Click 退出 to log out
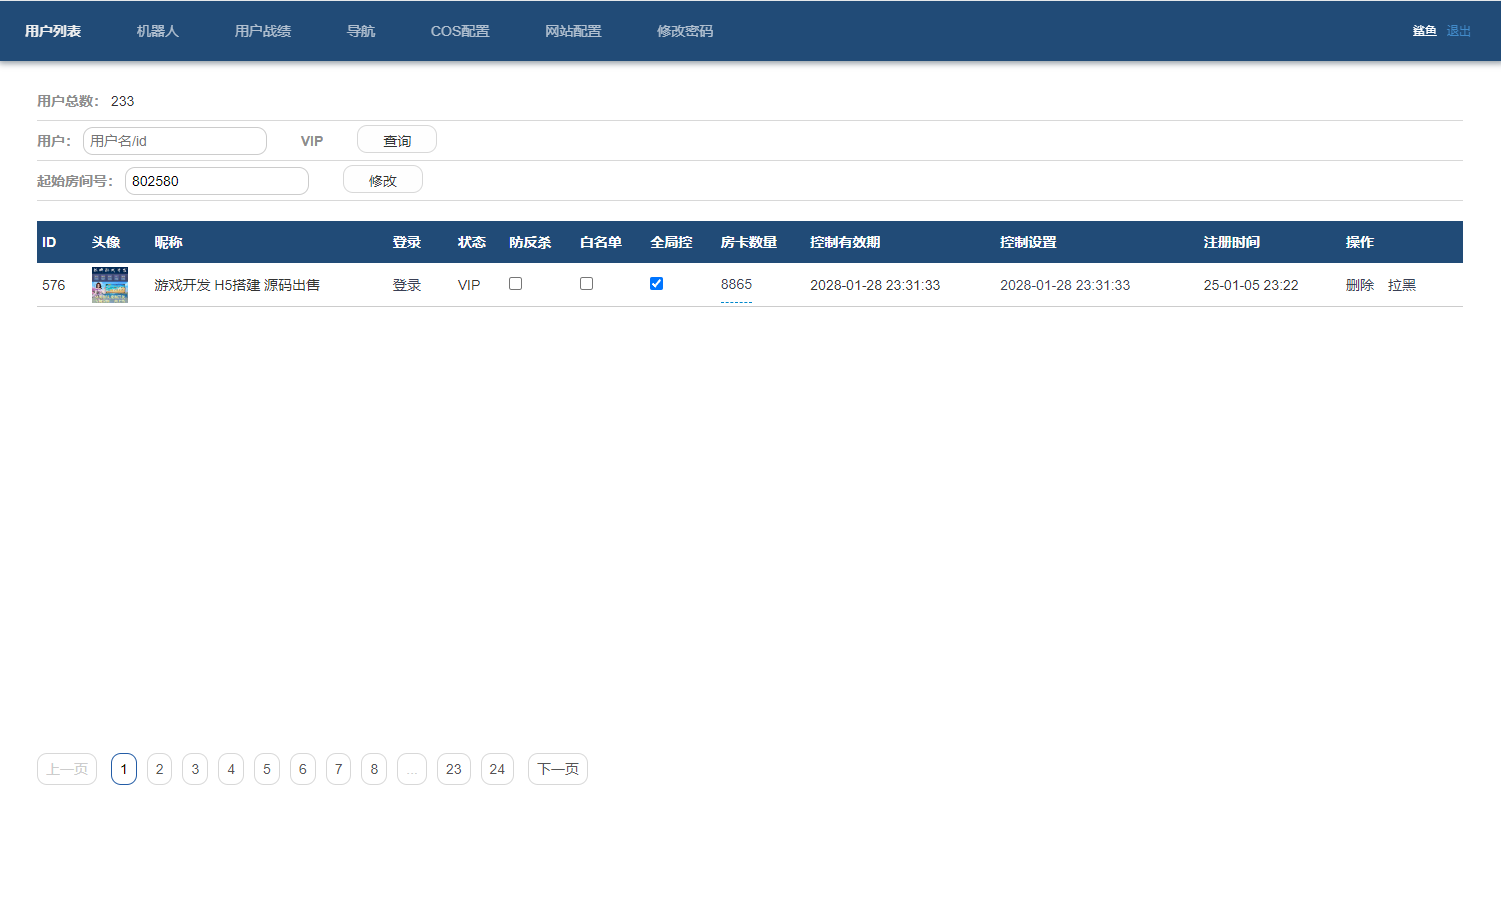 click(1458, 30)
